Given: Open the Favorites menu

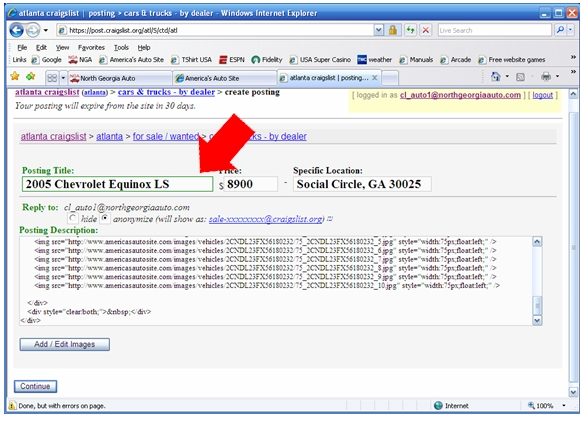Looking at the screenshot, I should point(91,48).
